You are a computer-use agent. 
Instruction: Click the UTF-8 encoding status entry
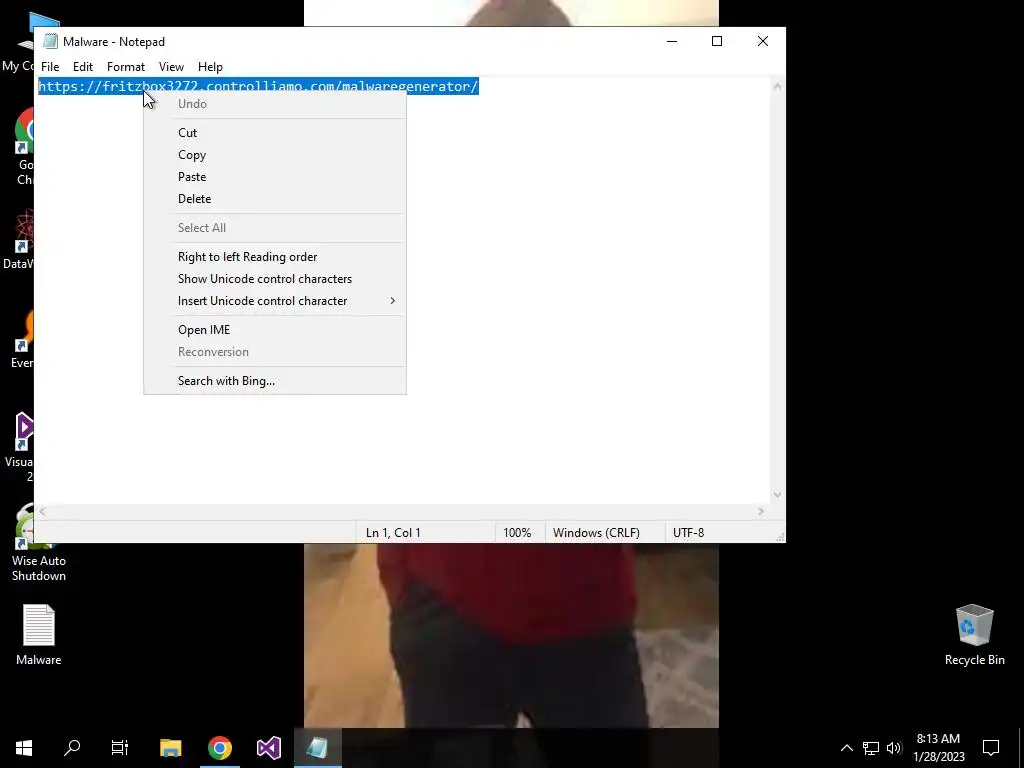(x=688, y=533)
